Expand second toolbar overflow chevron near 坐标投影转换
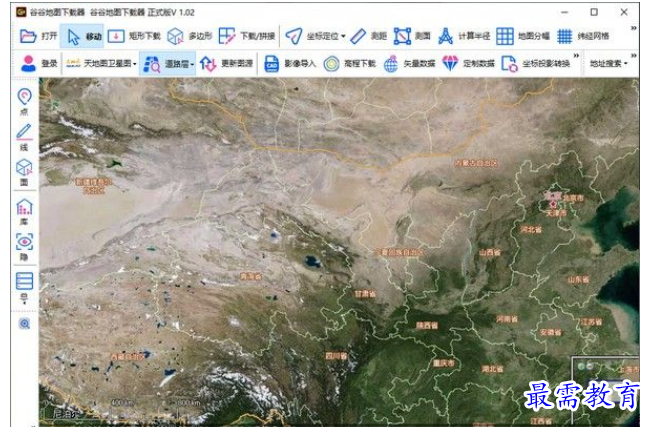 coord(576,55)
